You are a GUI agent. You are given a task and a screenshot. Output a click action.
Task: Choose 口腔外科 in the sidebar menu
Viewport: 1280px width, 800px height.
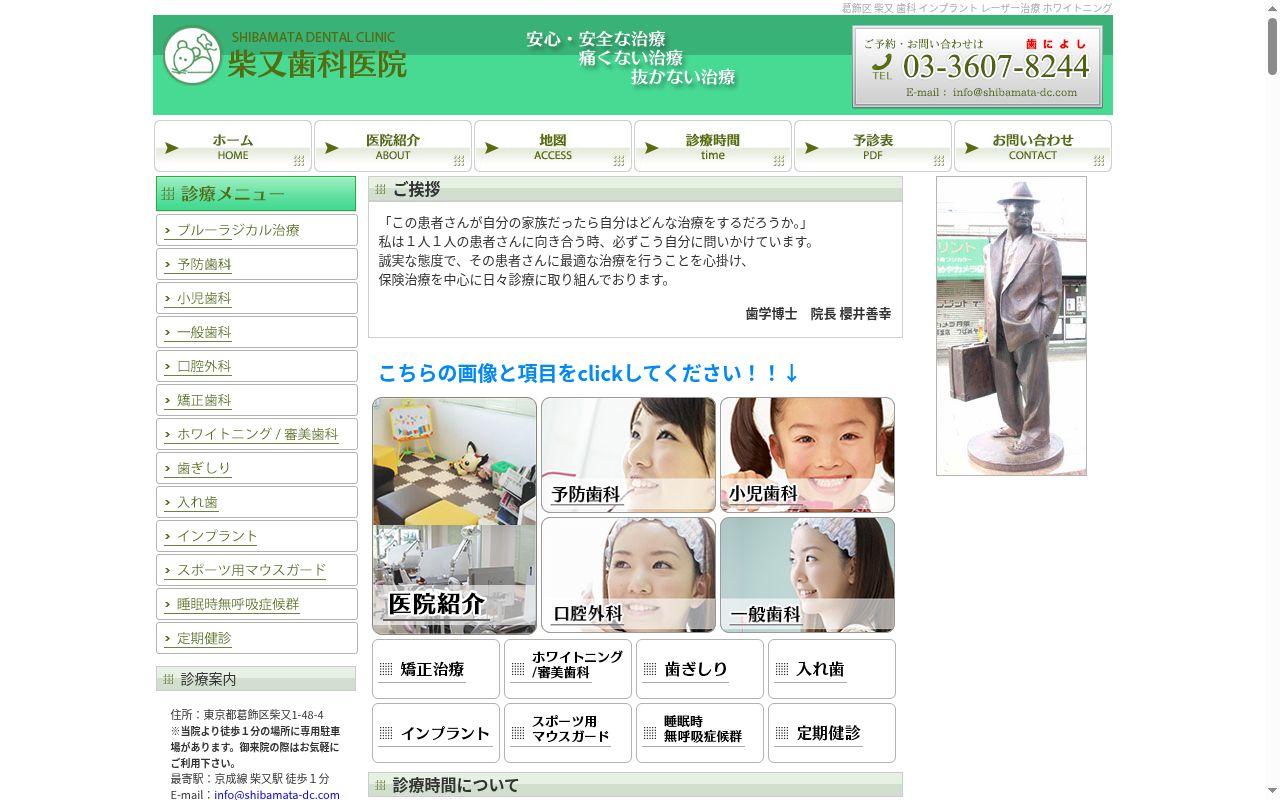[257, 366]
